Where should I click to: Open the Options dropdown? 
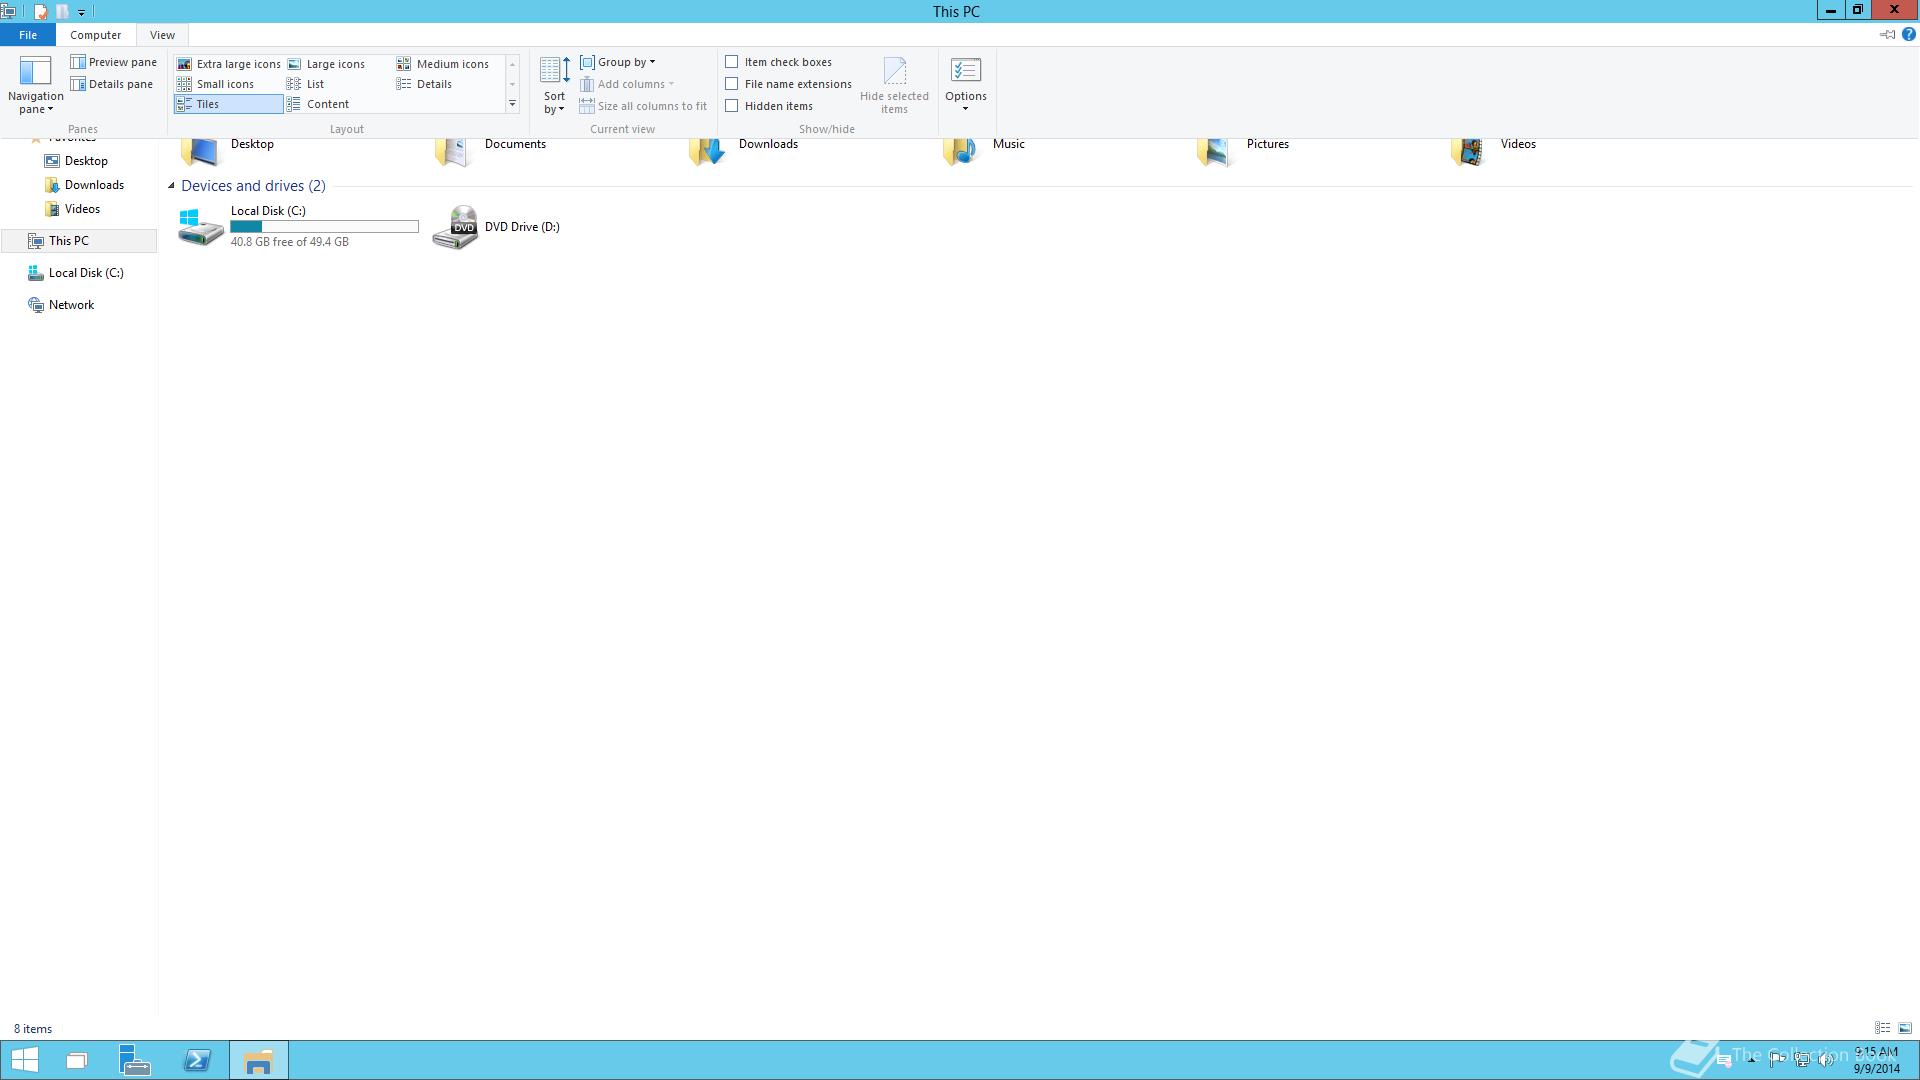coord(966,85)
